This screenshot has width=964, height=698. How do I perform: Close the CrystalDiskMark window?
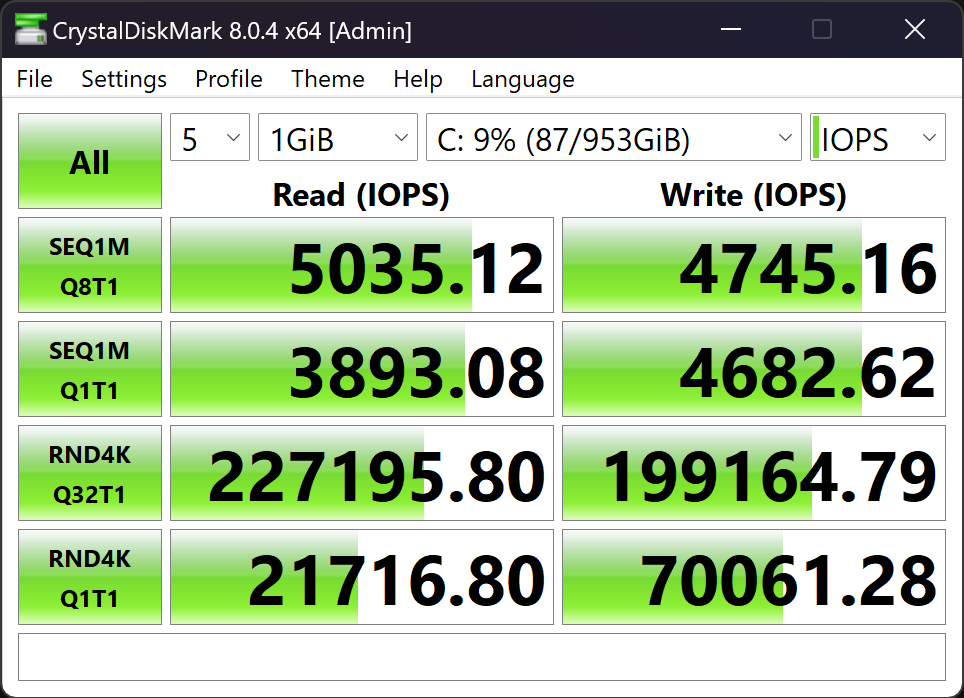915,29
